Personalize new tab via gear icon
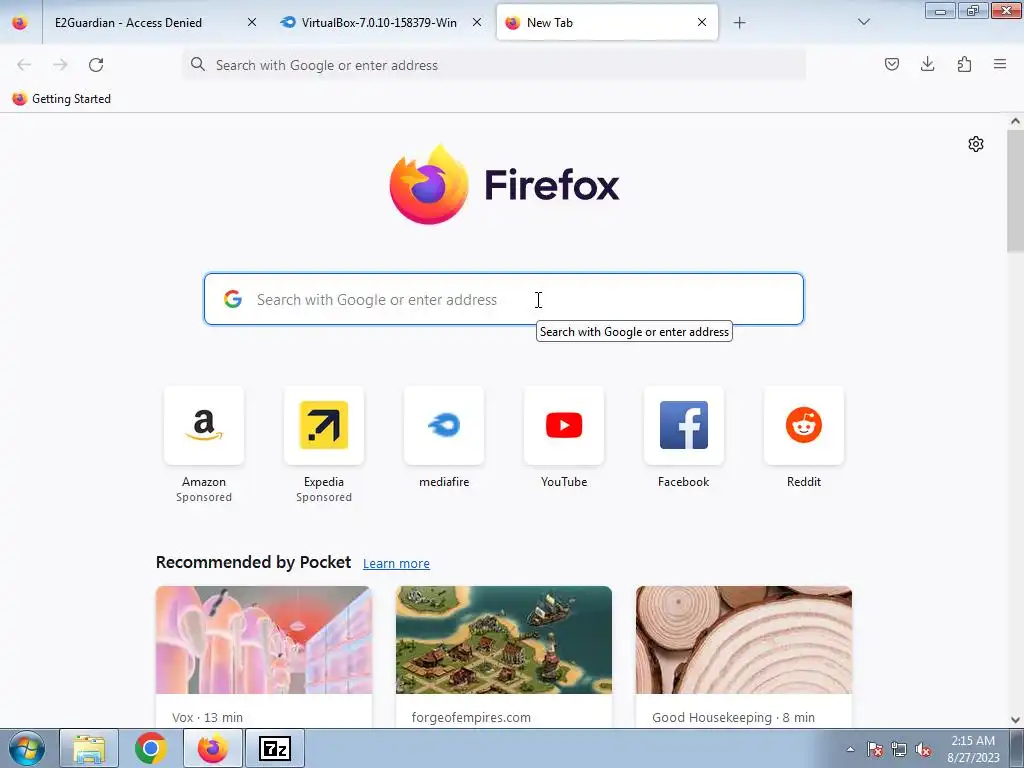This screenshot has width=1024, height=768. [976, 144]
